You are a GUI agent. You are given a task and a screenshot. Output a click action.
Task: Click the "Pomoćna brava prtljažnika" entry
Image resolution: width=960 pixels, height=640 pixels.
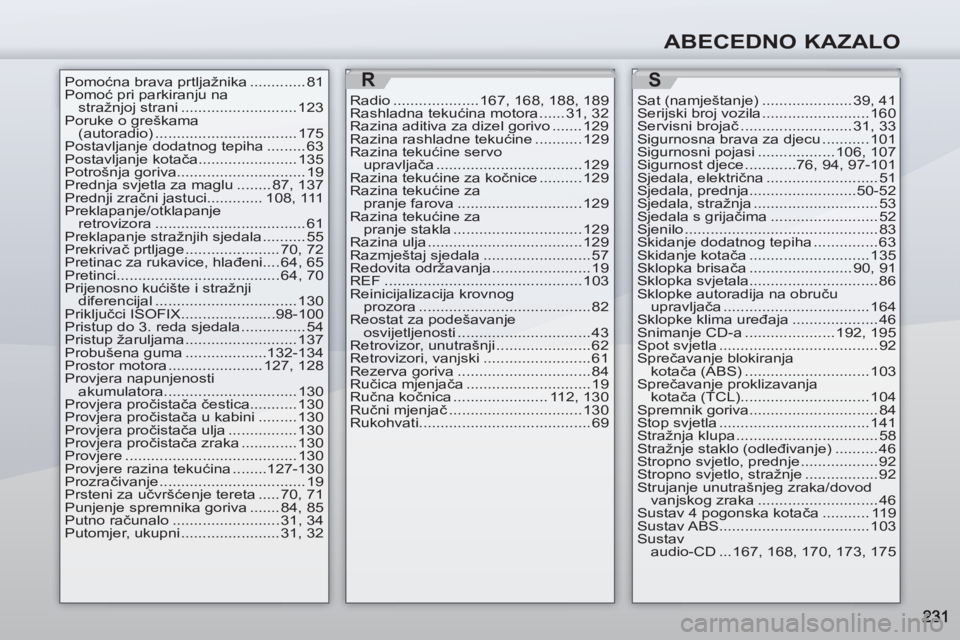[194, 82]
